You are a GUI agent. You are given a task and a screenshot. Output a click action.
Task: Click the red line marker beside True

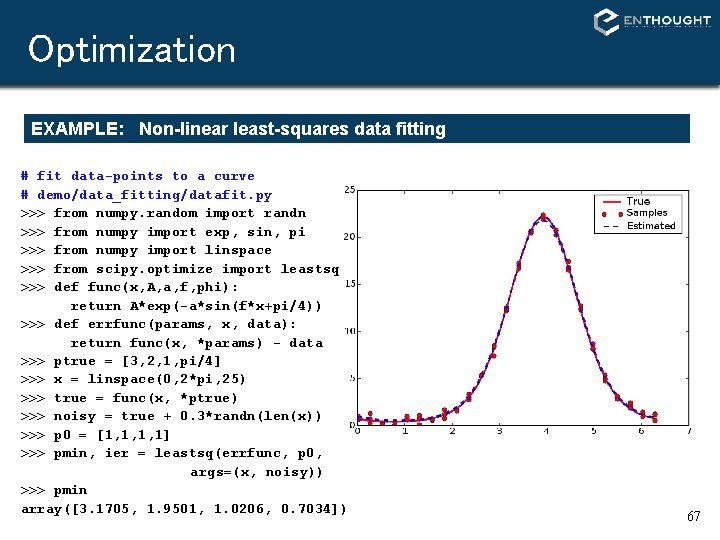(611, 202)
